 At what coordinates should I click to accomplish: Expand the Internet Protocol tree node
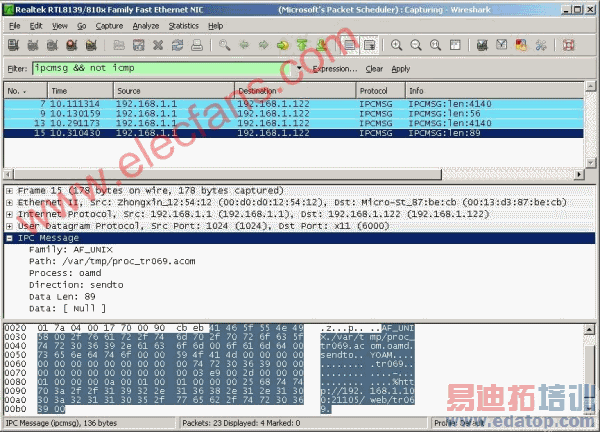(x=10, y=214)
